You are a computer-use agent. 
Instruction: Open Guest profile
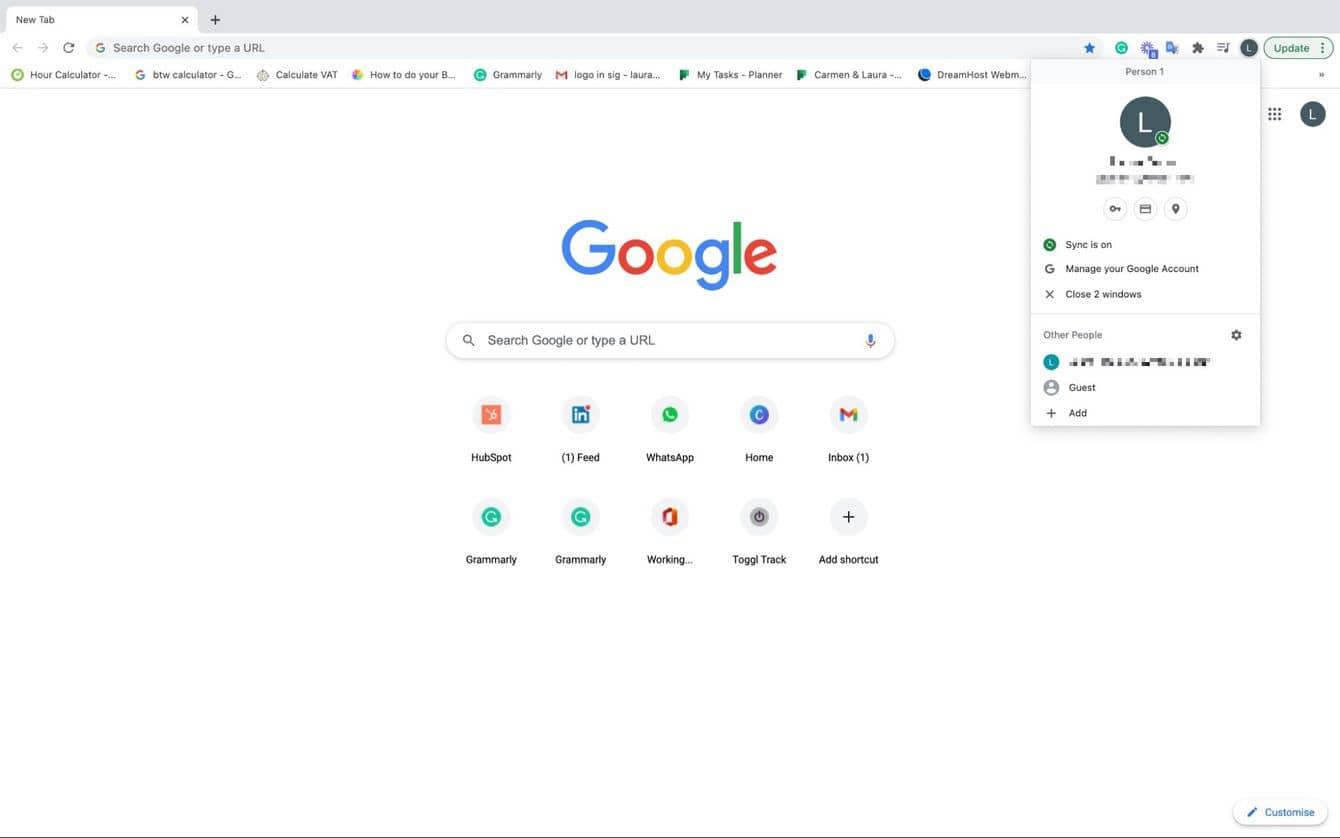pyautogui.click(x=1145, y=387)
